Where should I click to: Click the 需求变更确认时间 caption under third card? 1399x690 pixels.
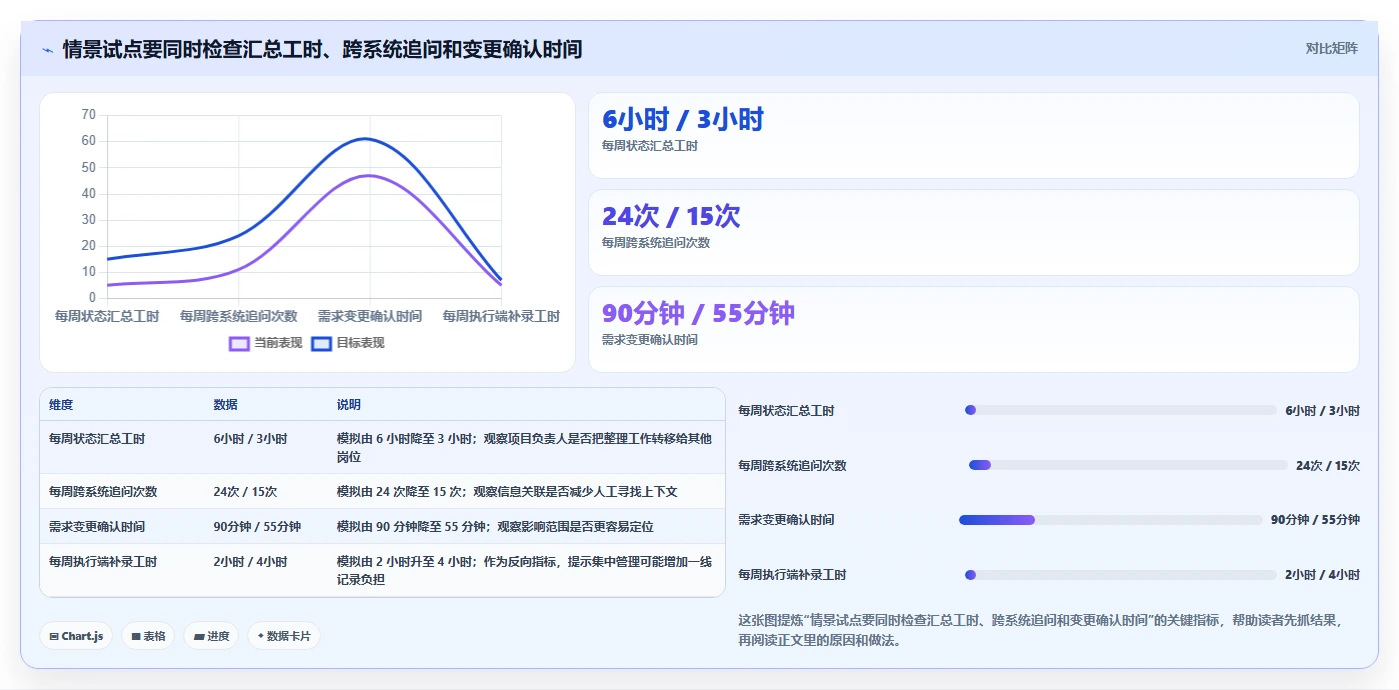point(650,340)
